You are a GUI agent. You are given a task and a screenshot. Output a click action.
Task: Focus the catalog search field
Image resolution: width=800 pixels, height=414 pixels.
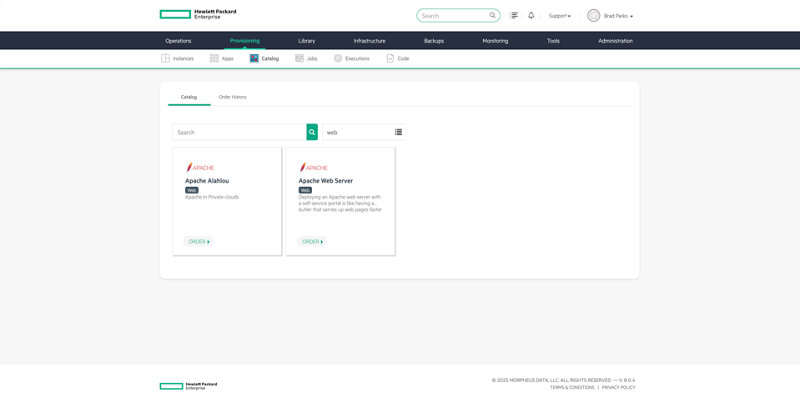(239, 132)
